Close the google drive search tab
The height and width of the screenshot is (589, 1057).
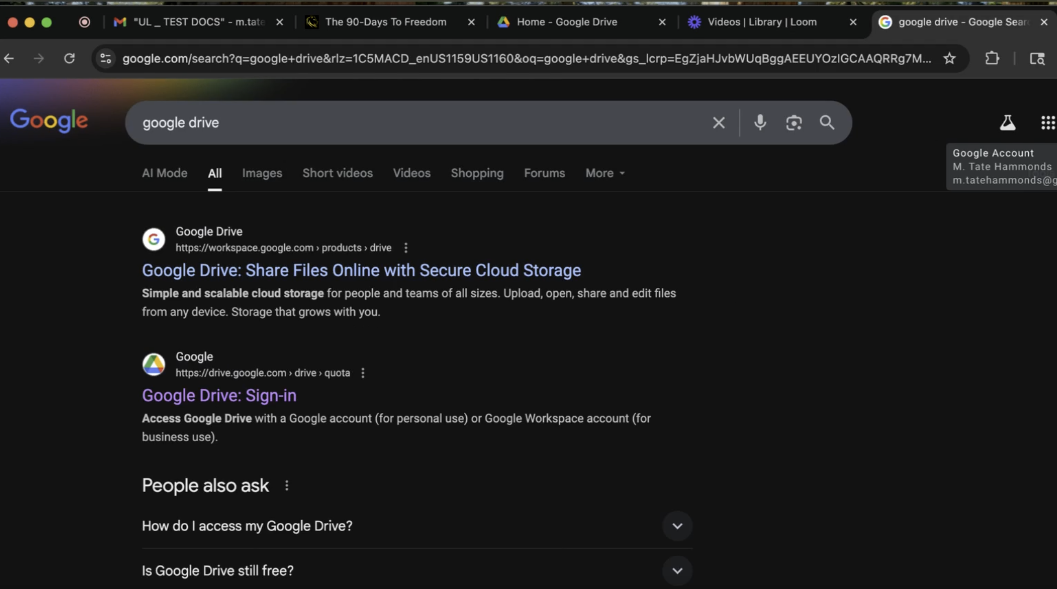(1044, 22)
